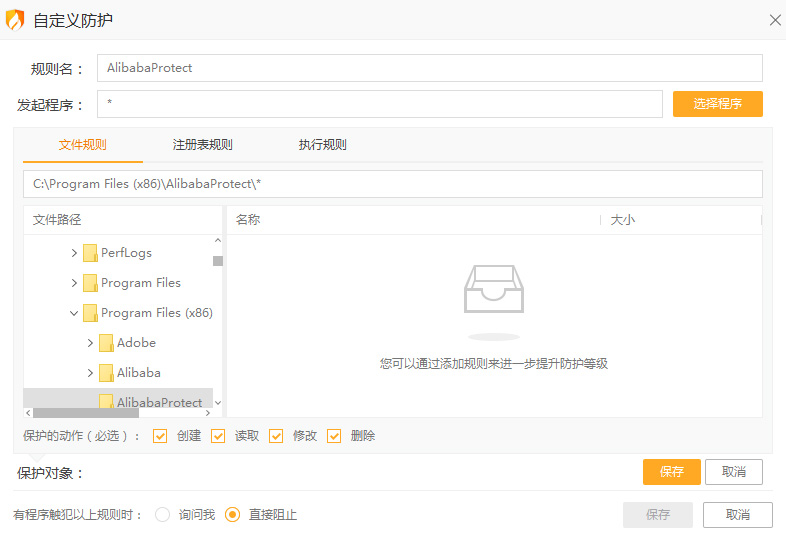Viewport: 786px width, 540px height.
Task: Click the grey 保存 button at bottom
Action: [658, 515]
